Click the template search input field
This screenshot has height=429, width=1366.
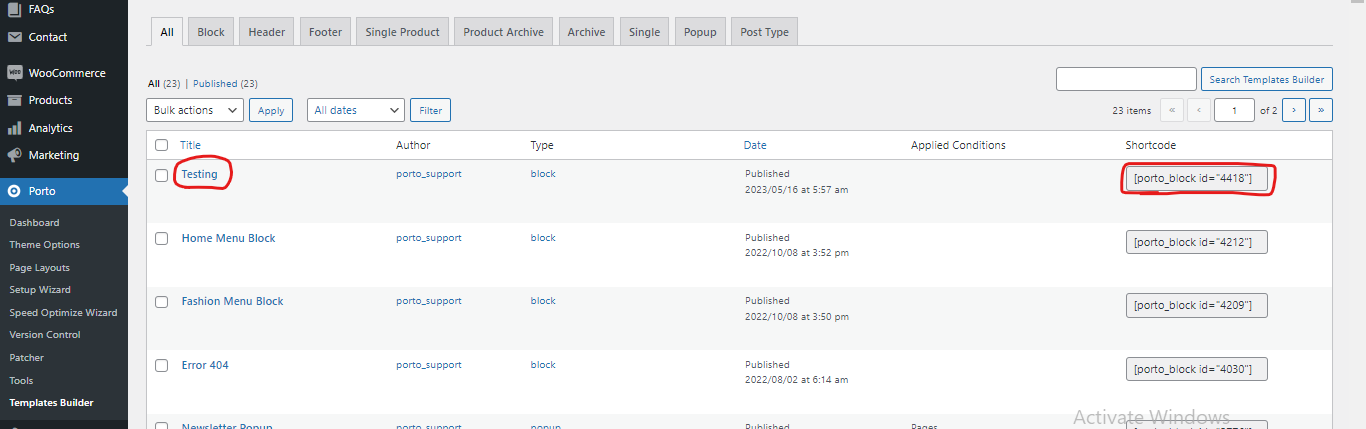(x=1126, y=79)
